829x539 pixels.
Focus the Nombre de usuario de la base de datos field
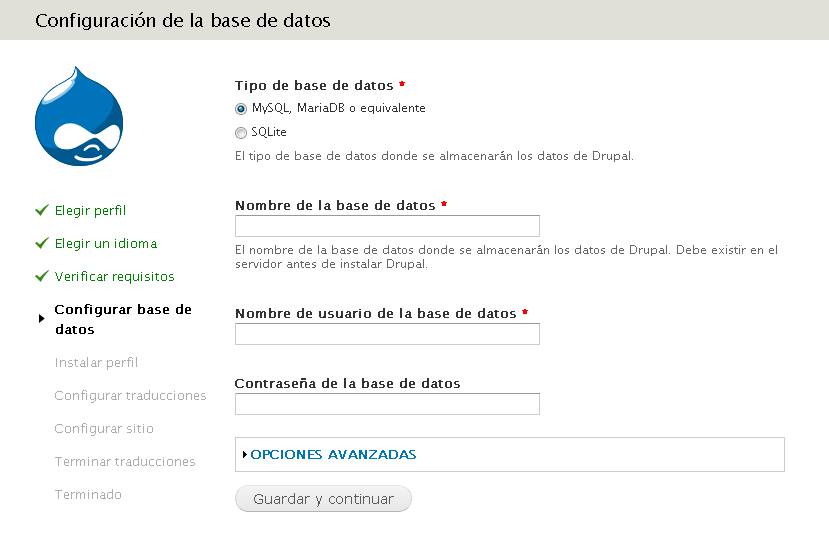click(x=387, y=334)
